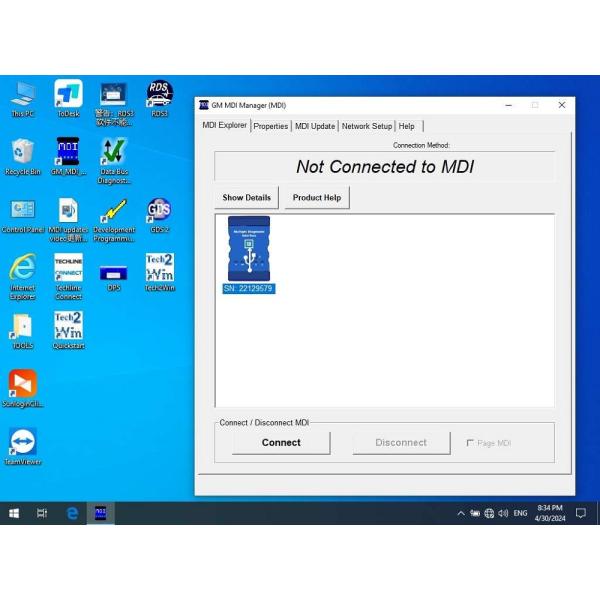Click the Show Details button

246,198
